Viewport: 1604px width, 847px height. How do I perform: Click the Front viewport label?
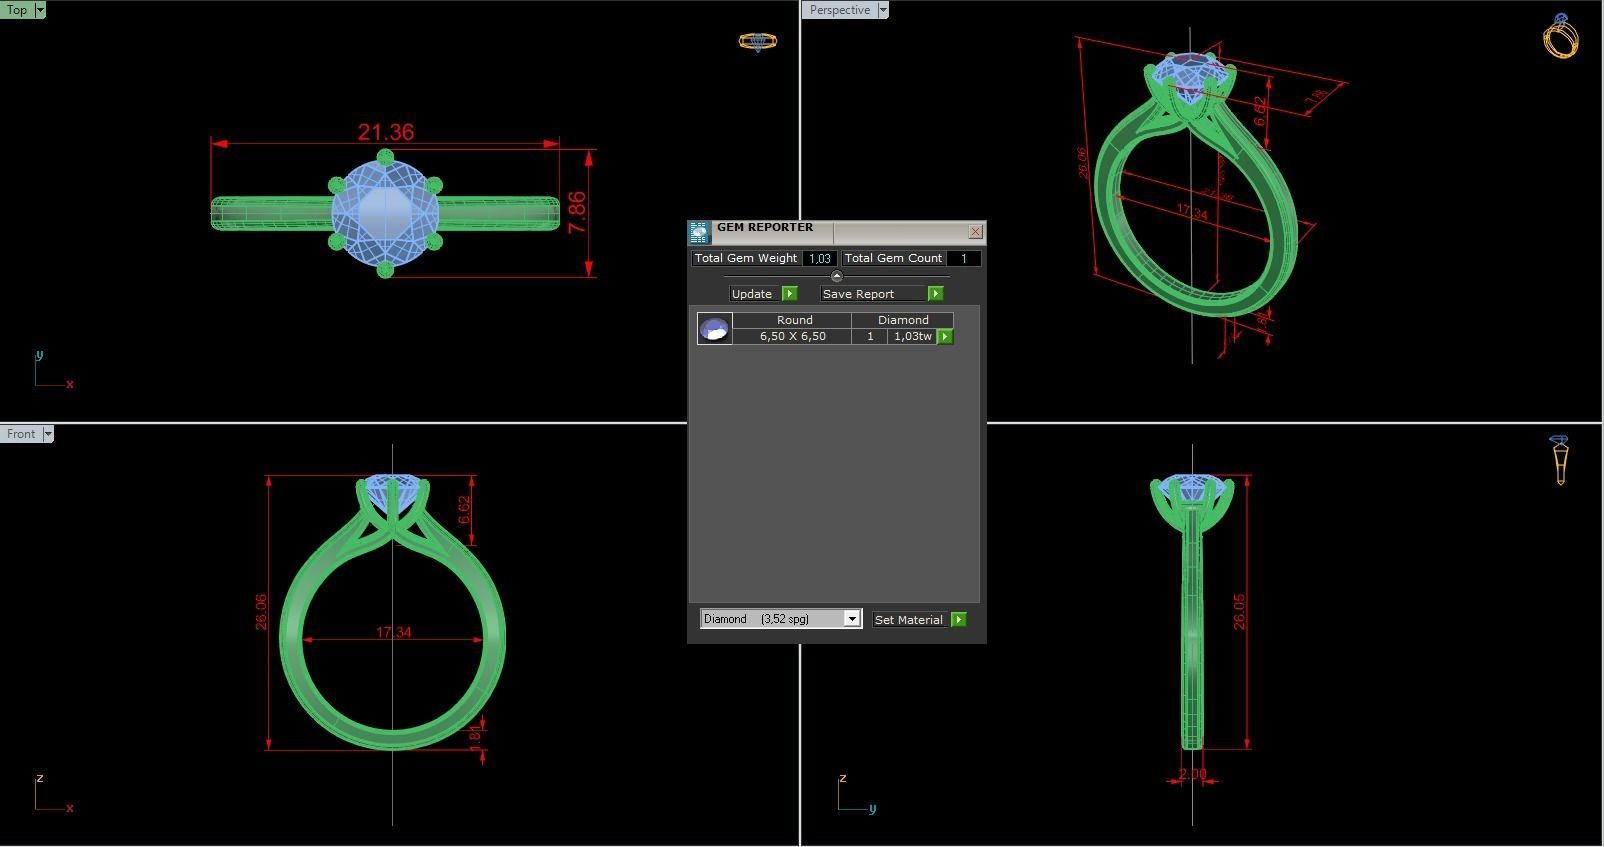21,434
